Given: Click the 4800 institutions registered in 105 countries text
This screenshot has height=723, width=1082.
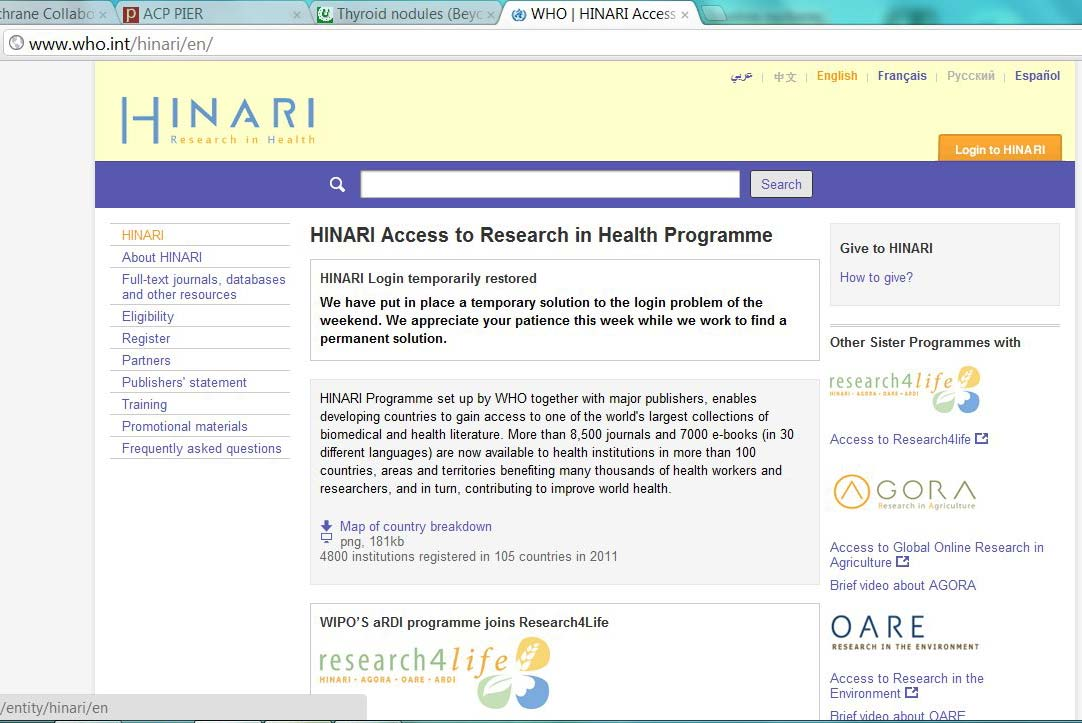Looking at the screenshot, I should click(469, 557).
